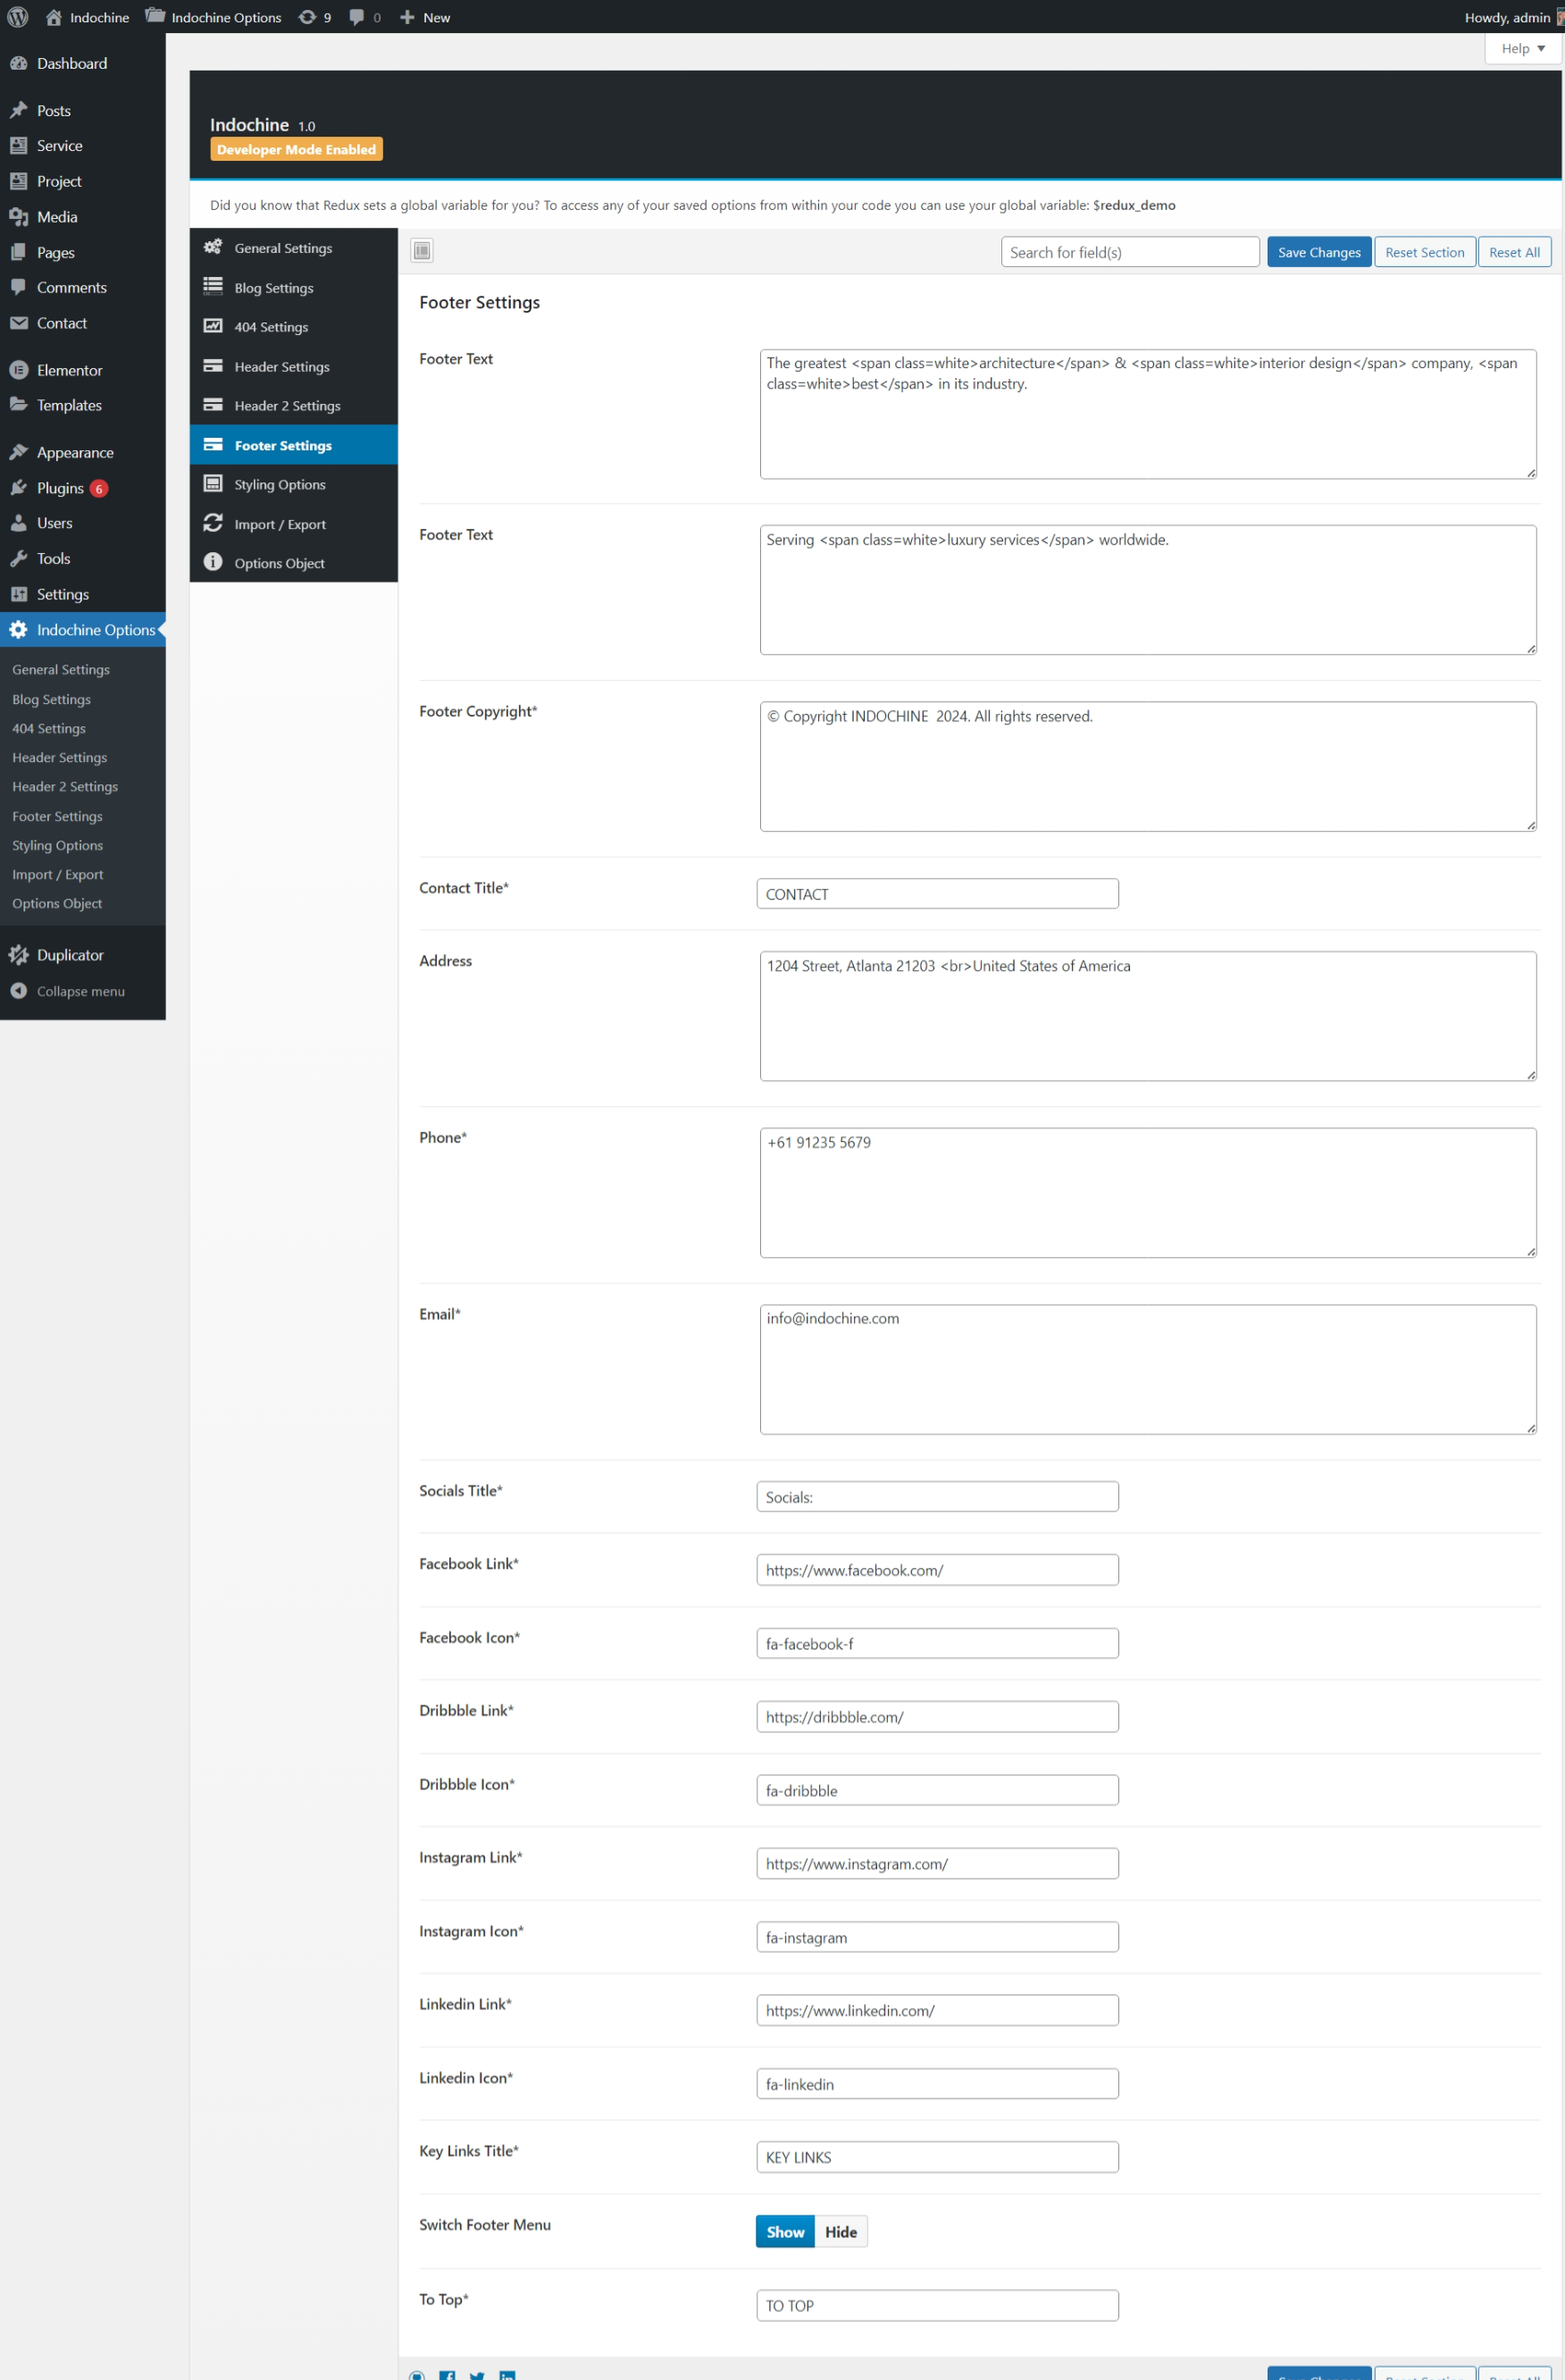Open the New content dropdown
This screenshot has height=2380, width=1565.
coord(425,17)
